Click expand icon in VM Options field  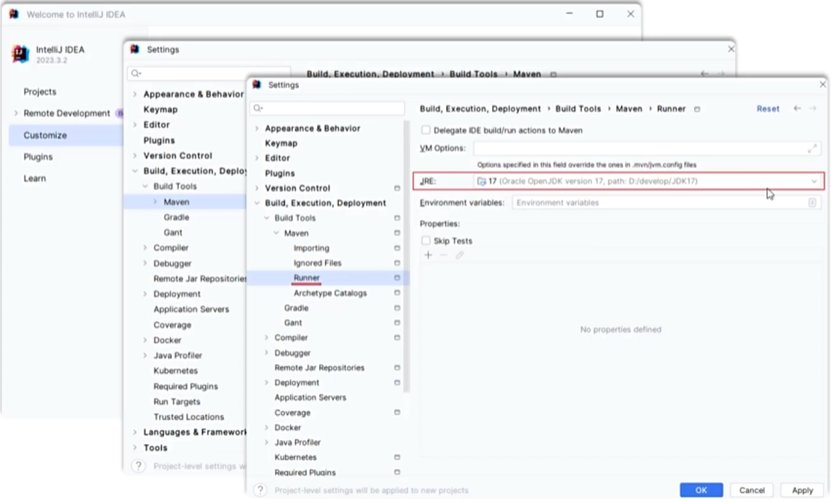(x=812, y=149)
